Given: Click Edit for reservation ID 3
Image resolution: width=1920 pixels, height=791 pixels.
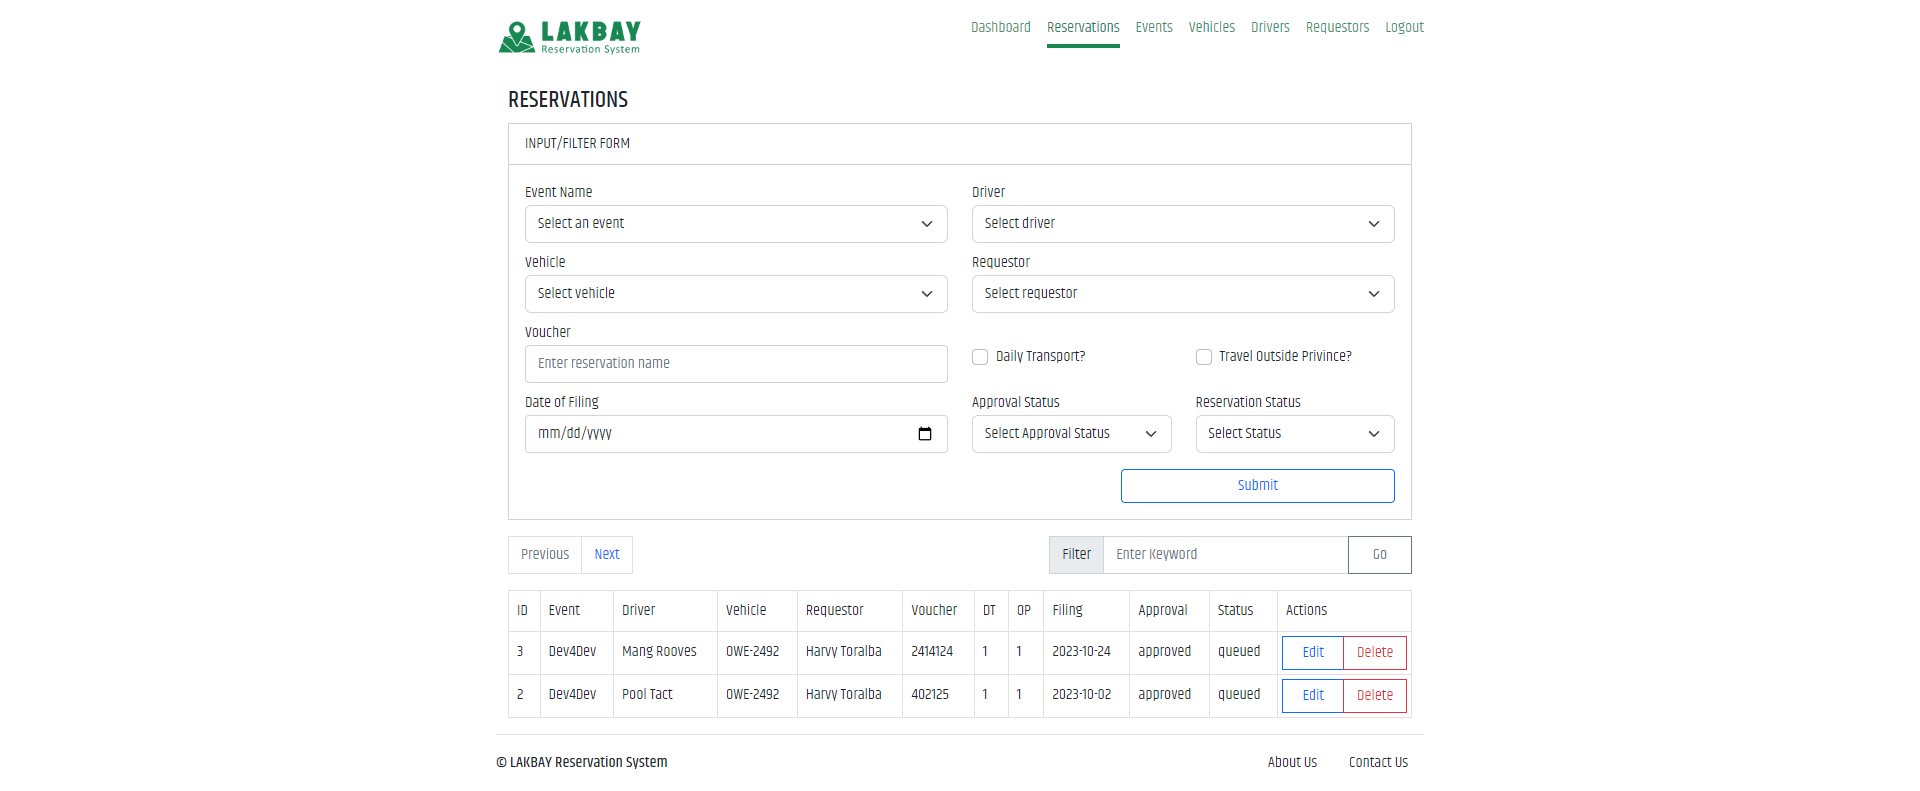Looking at the screenshot, I should (x=1312, y=652).
